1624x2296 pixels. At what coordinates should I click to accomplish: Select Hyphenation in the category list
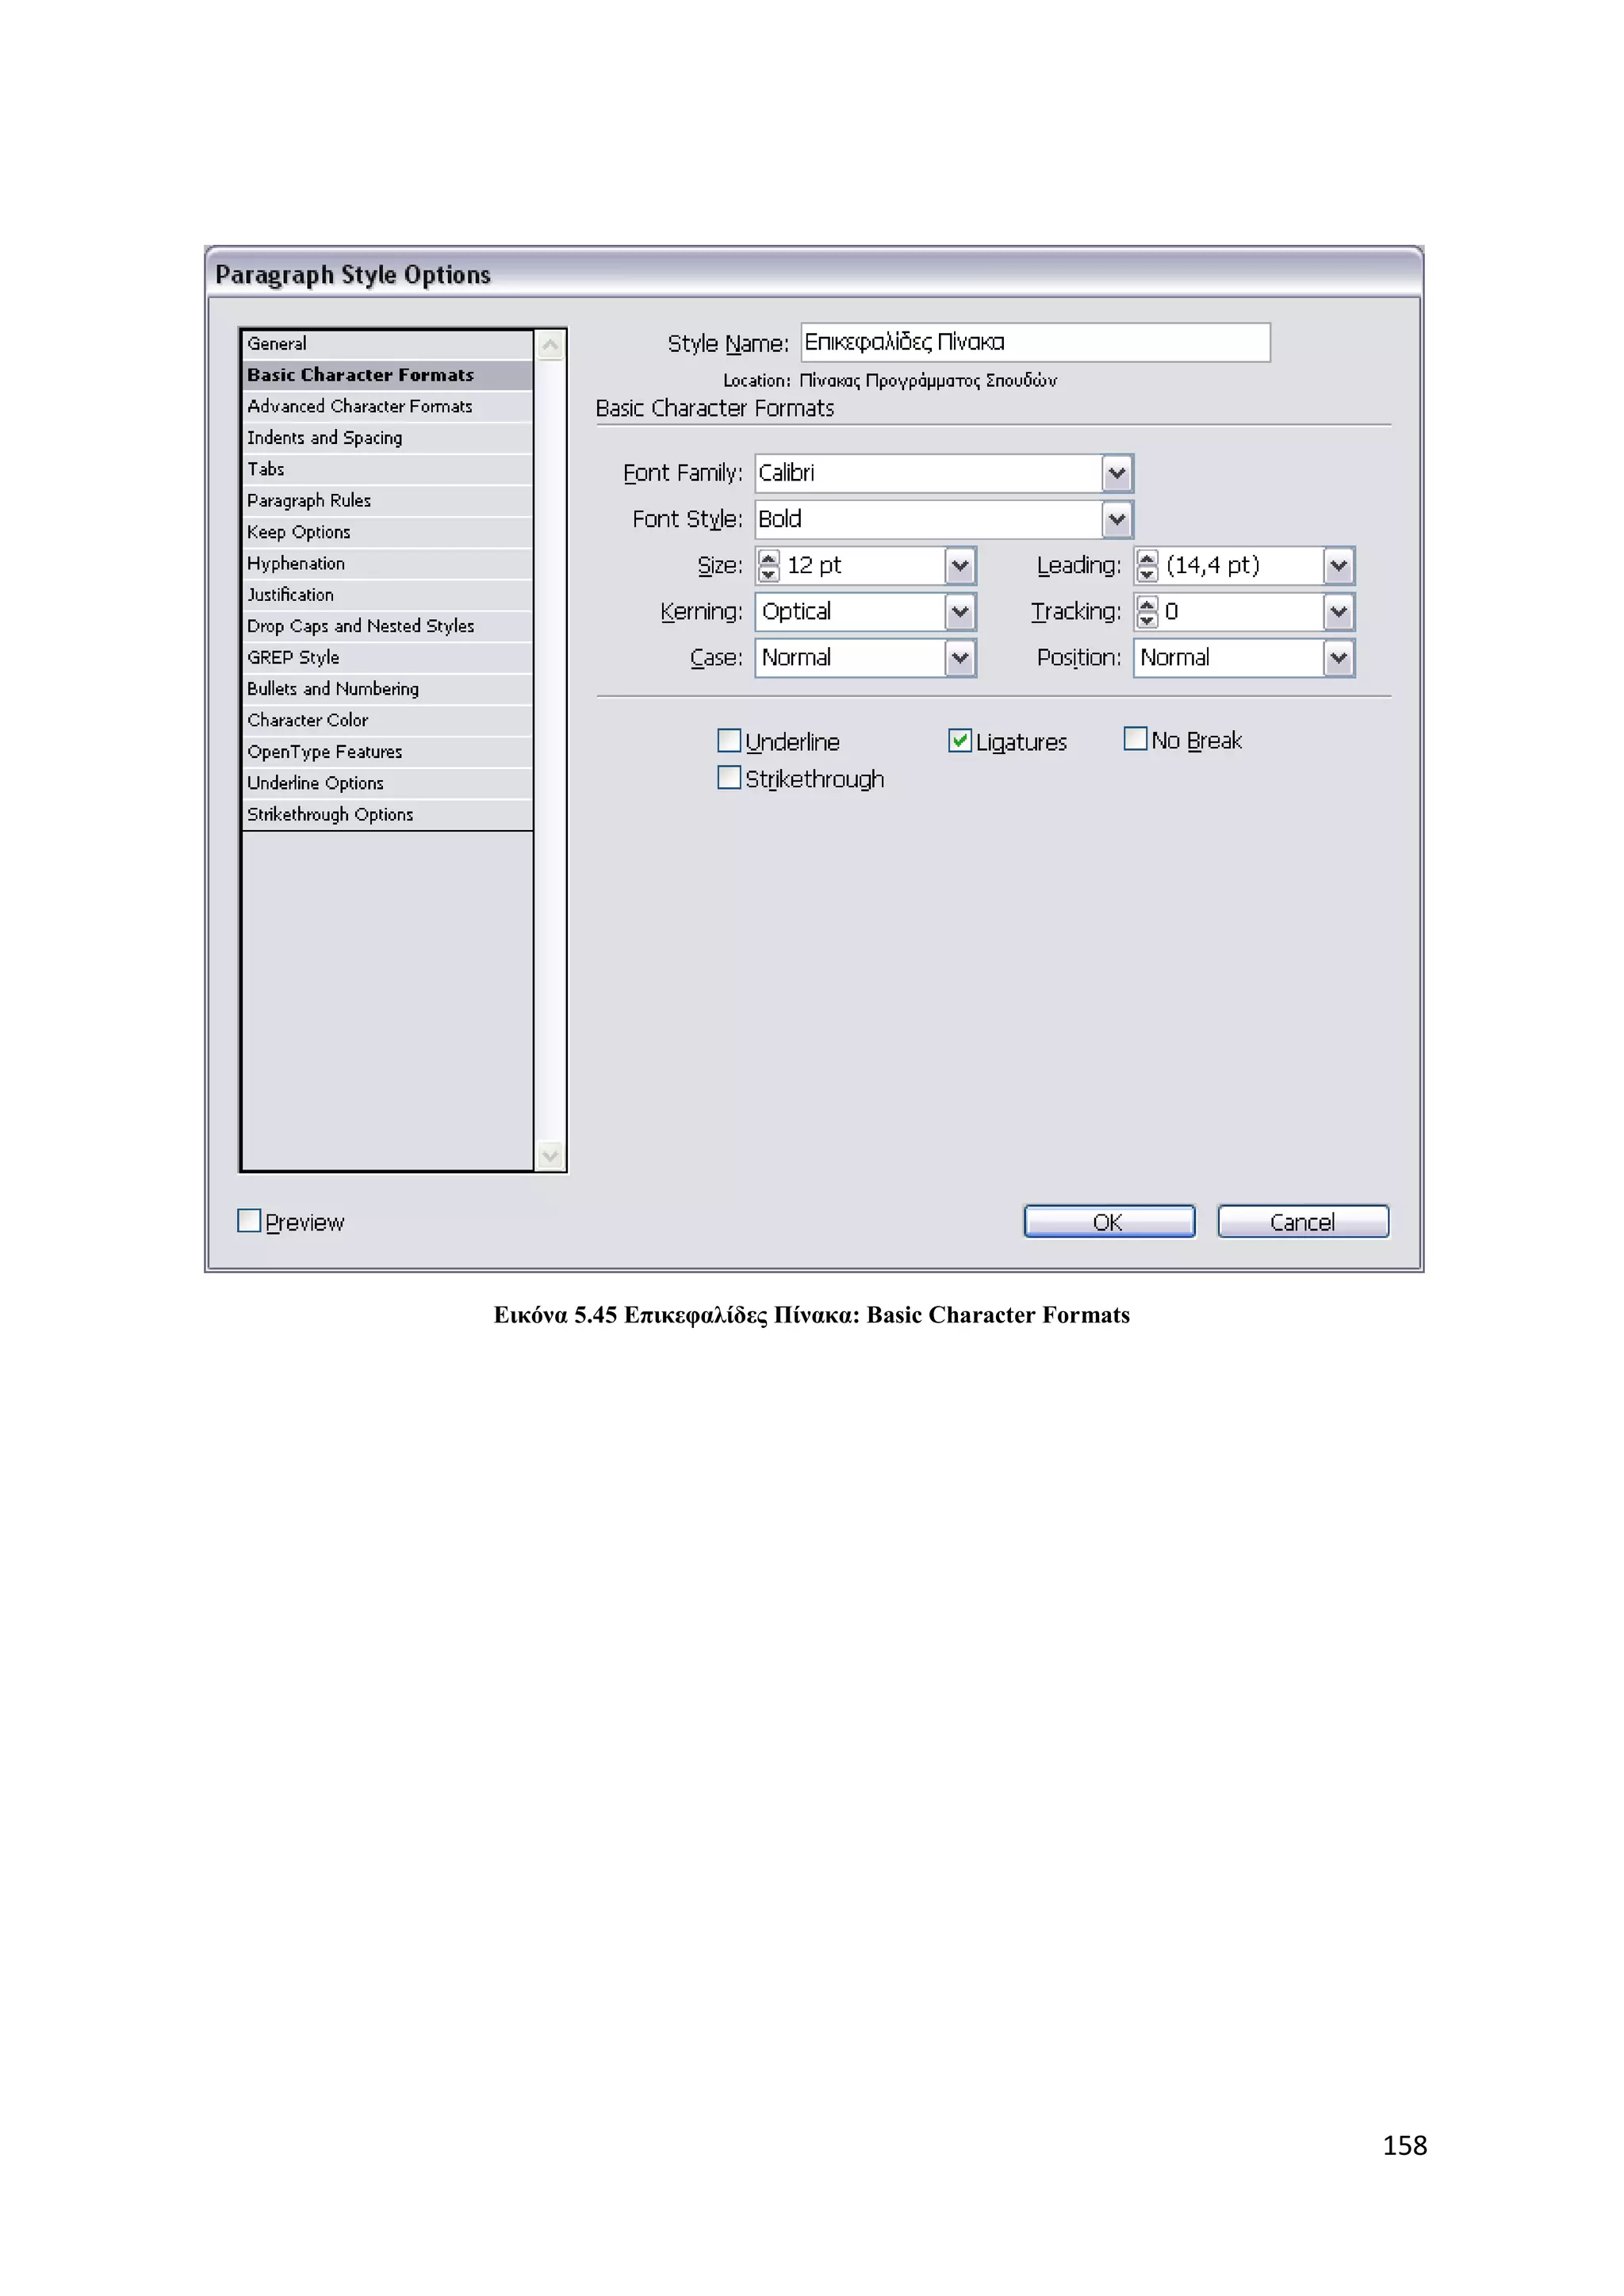(x=387, y=564)
